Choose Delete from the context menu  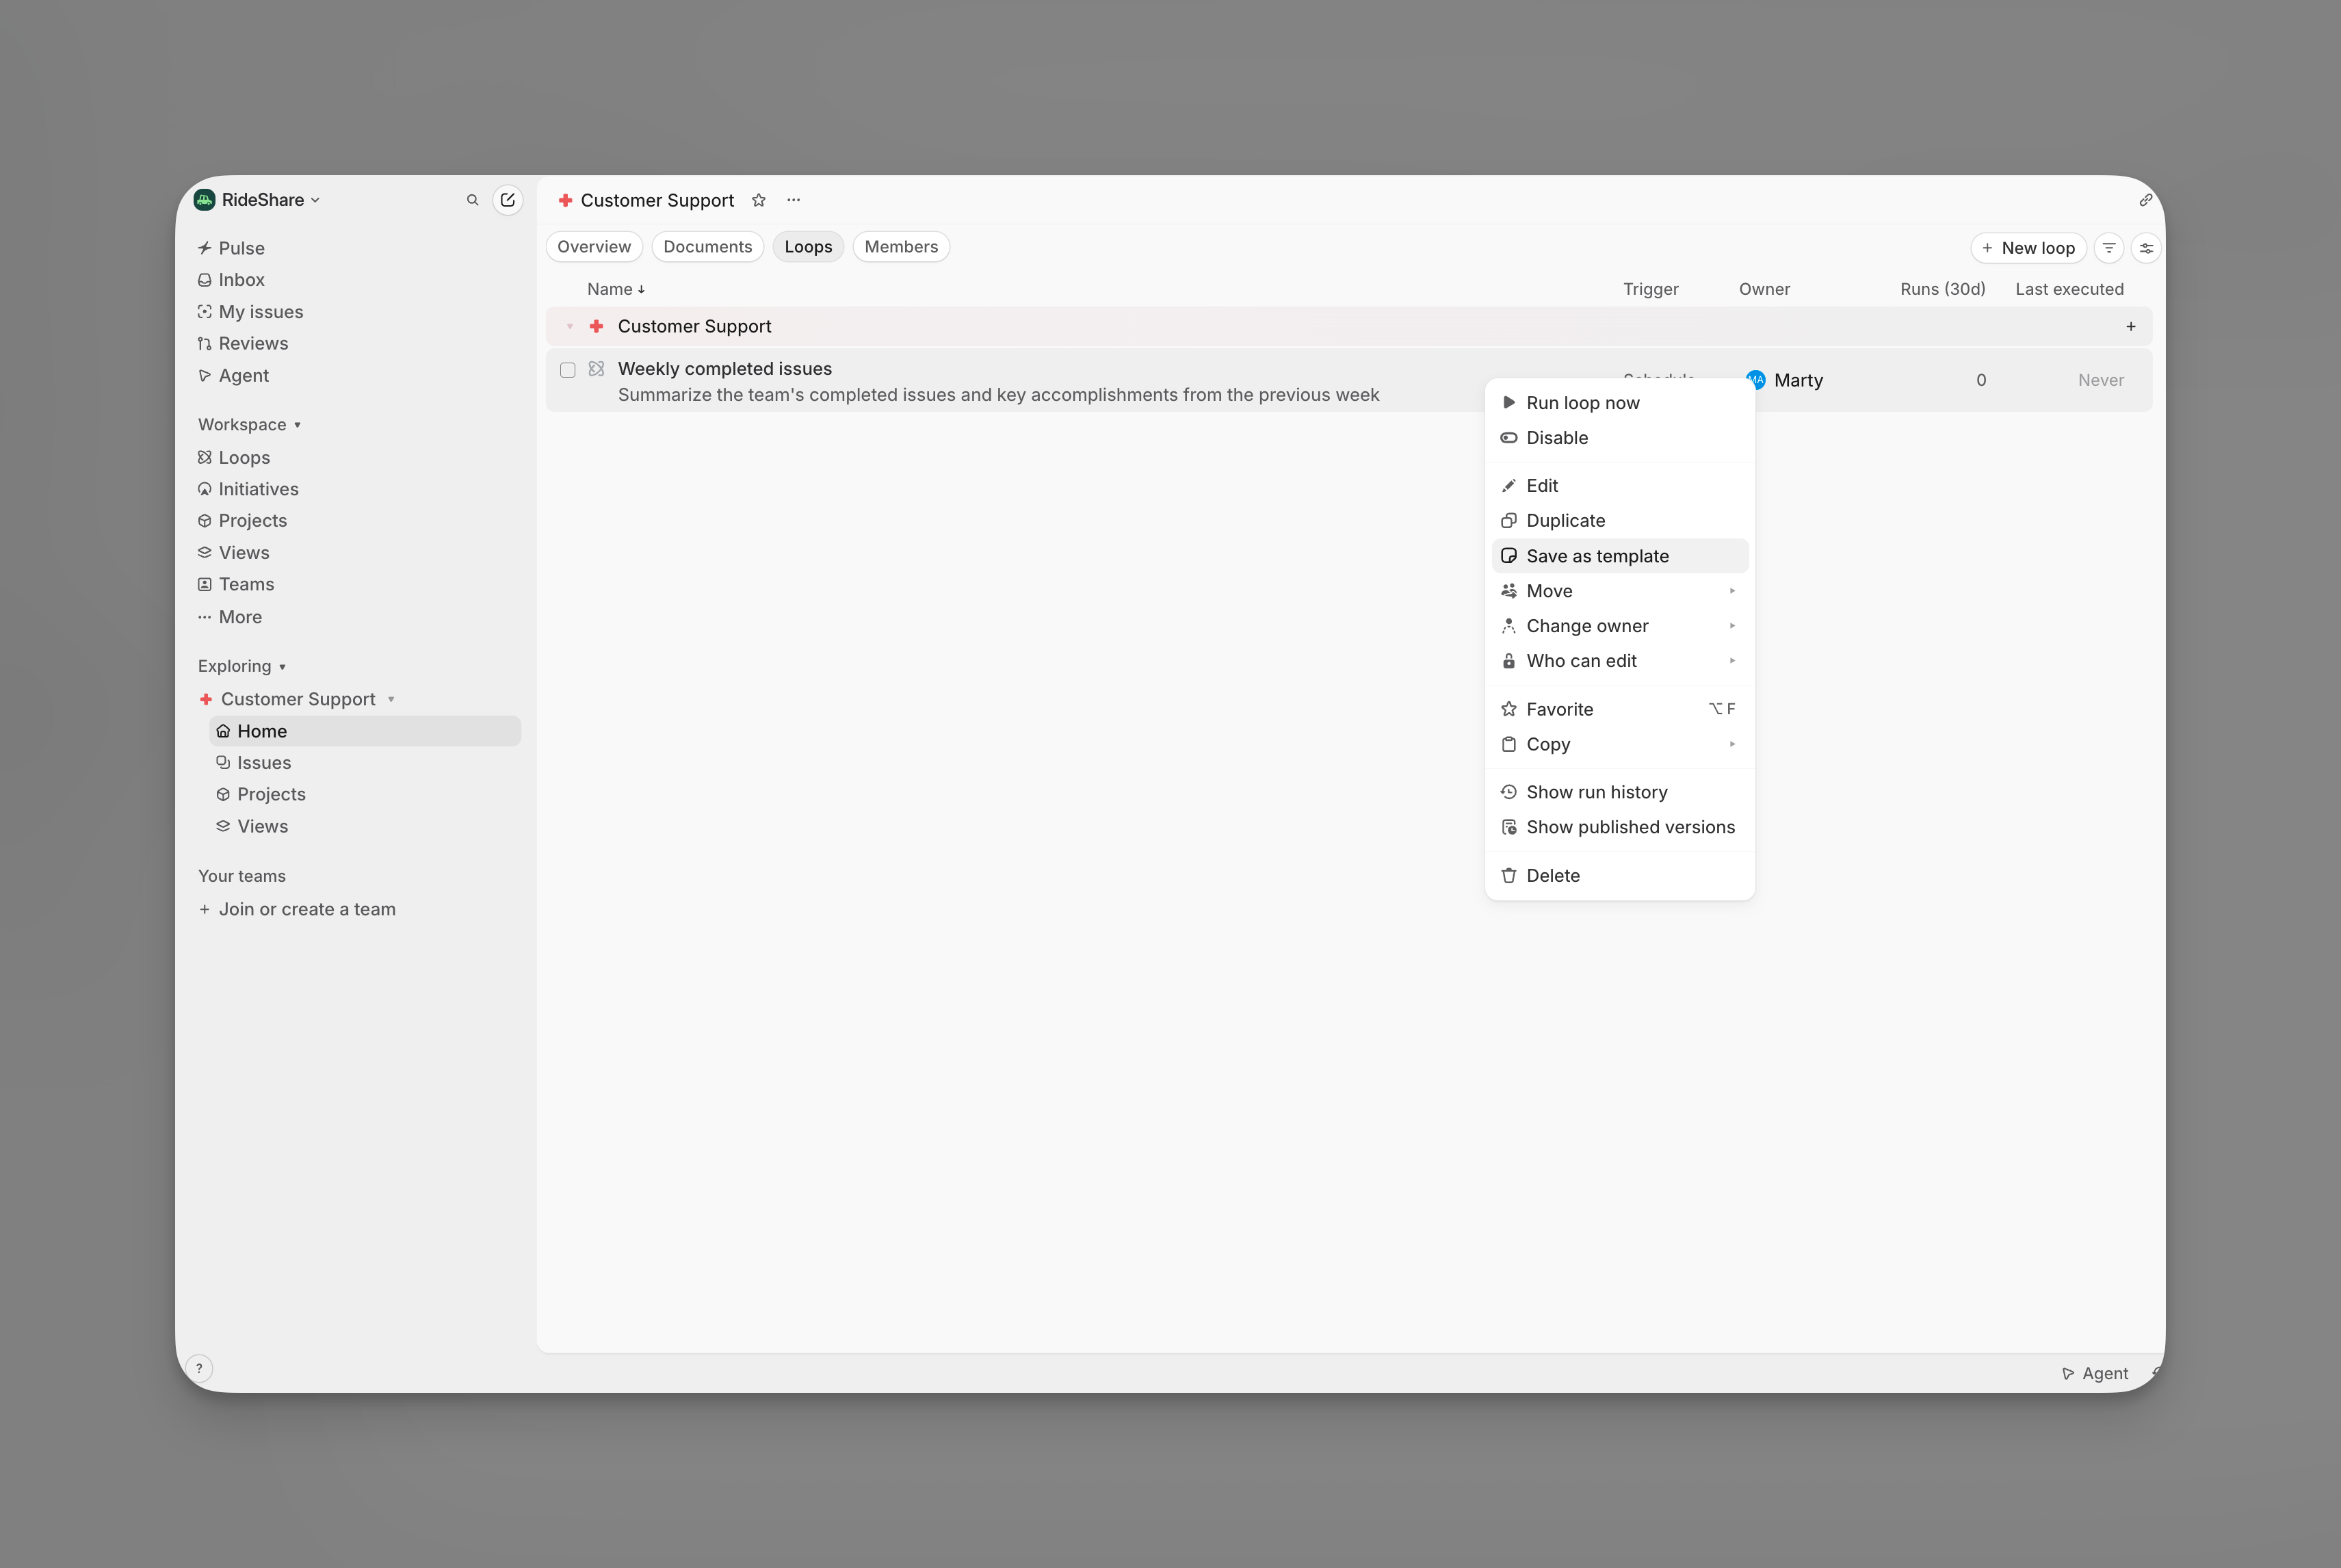point(1620,876)
